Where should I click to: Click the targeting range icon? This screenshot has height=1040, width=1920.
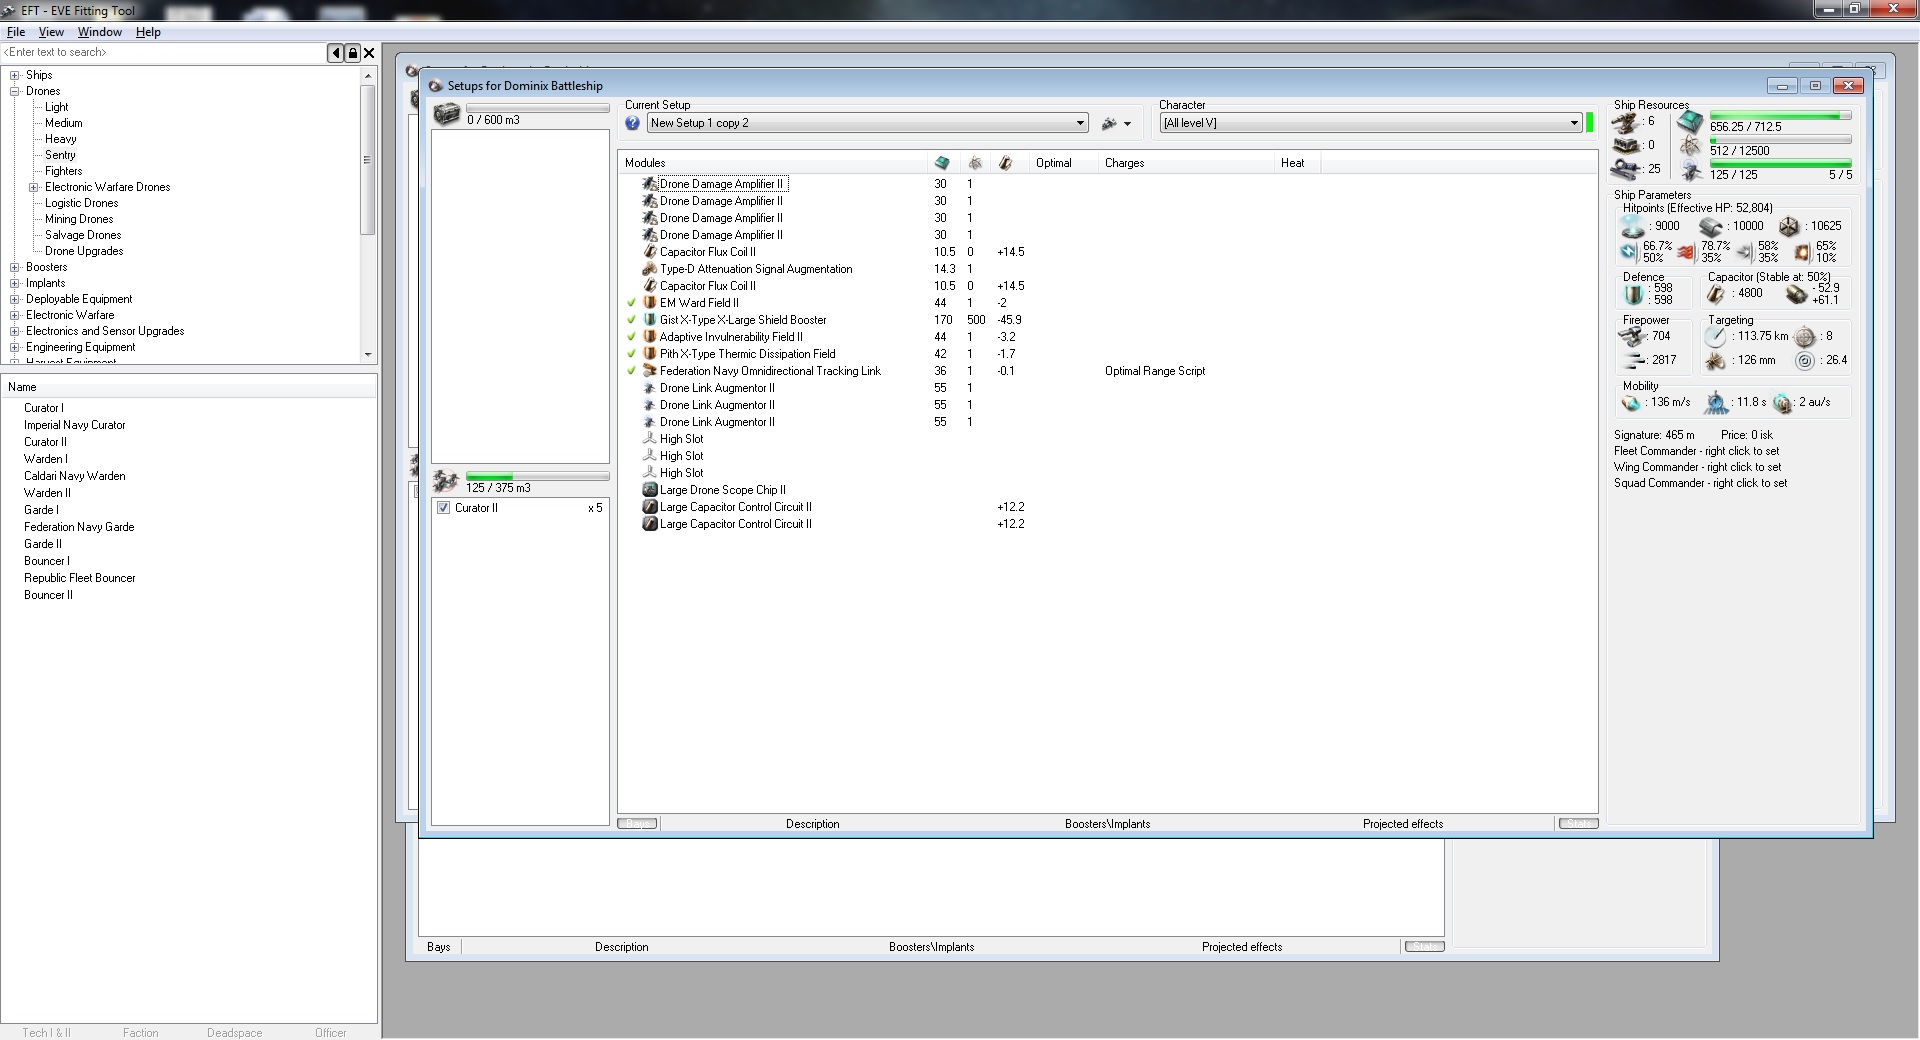pos(1716,336)
